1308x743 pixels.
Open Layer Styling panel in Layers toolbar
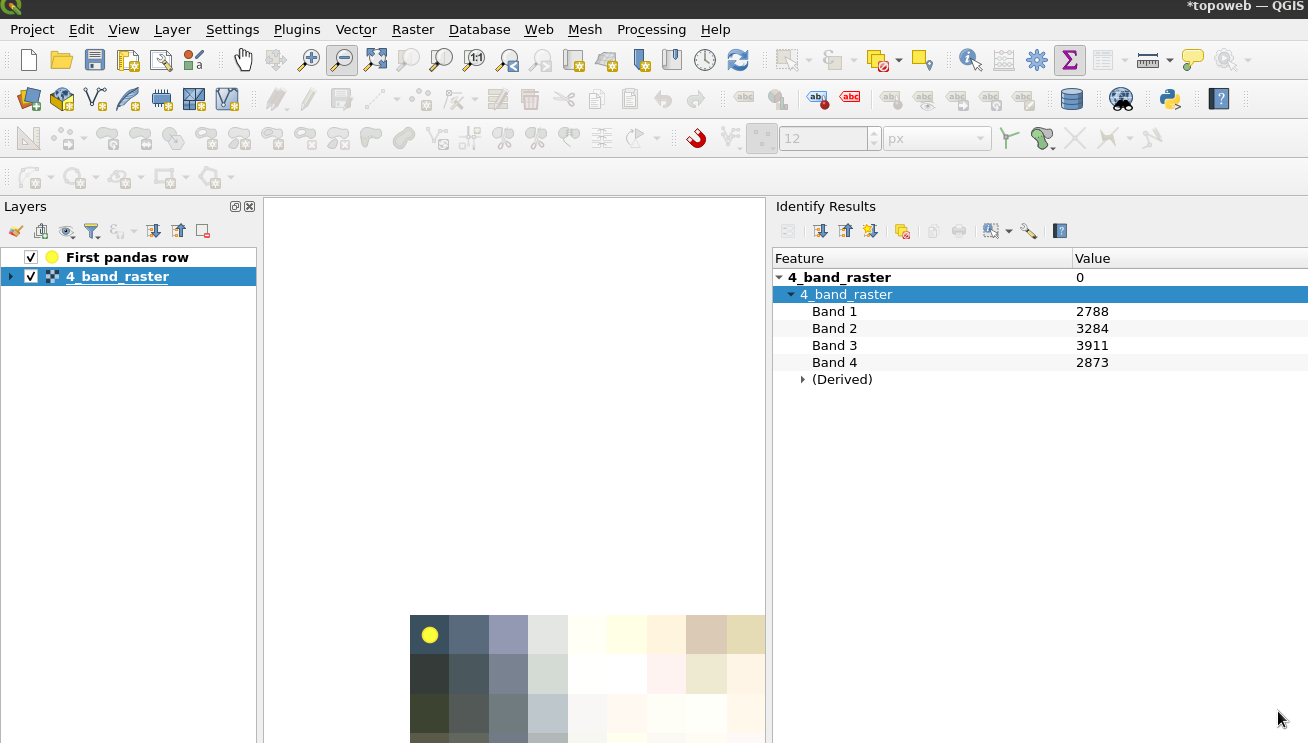(x=16, y=231)
